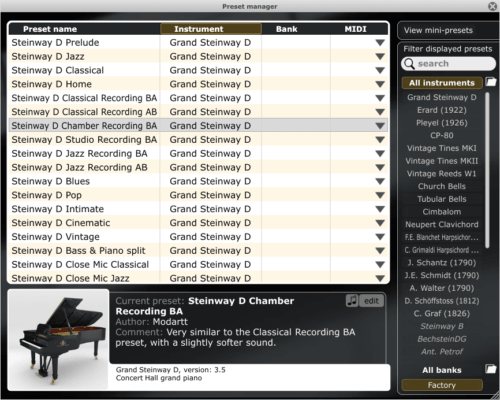Filter by Erard (1922) instrument
The width and height of the screenshot is (500, 400).
tap(442, 110)
